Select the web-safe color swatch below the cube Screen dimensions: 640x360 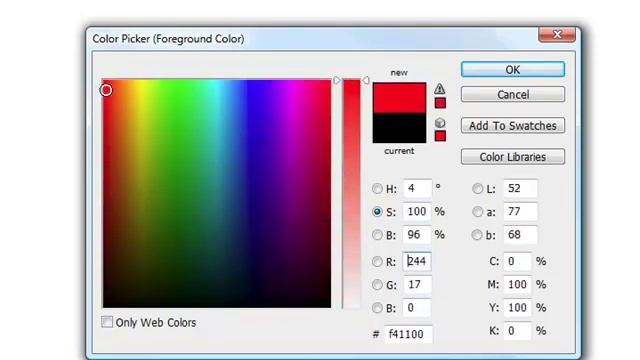click(440, 136)
